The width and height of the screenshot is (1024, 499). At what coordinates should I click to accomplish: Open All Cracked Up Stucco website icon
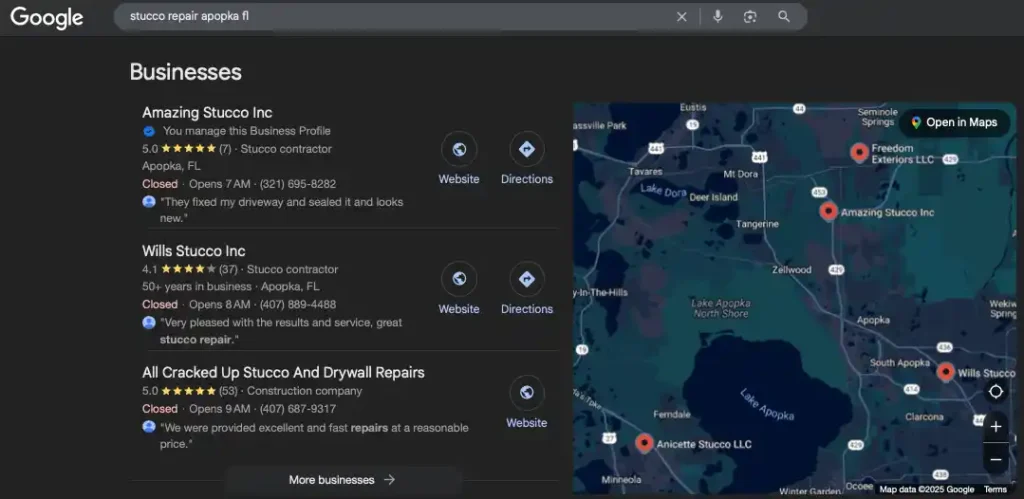tap(527, 393)
